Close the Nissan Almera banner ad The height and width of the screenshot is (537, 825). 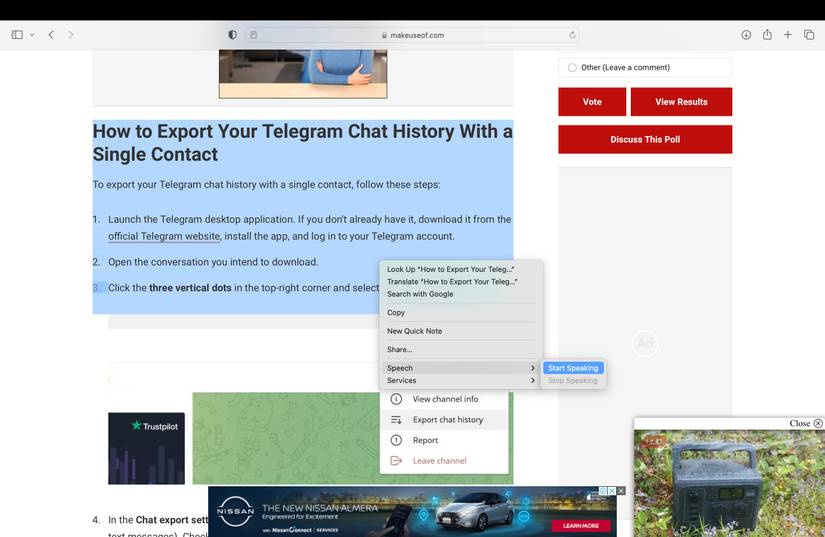(621, 491)
